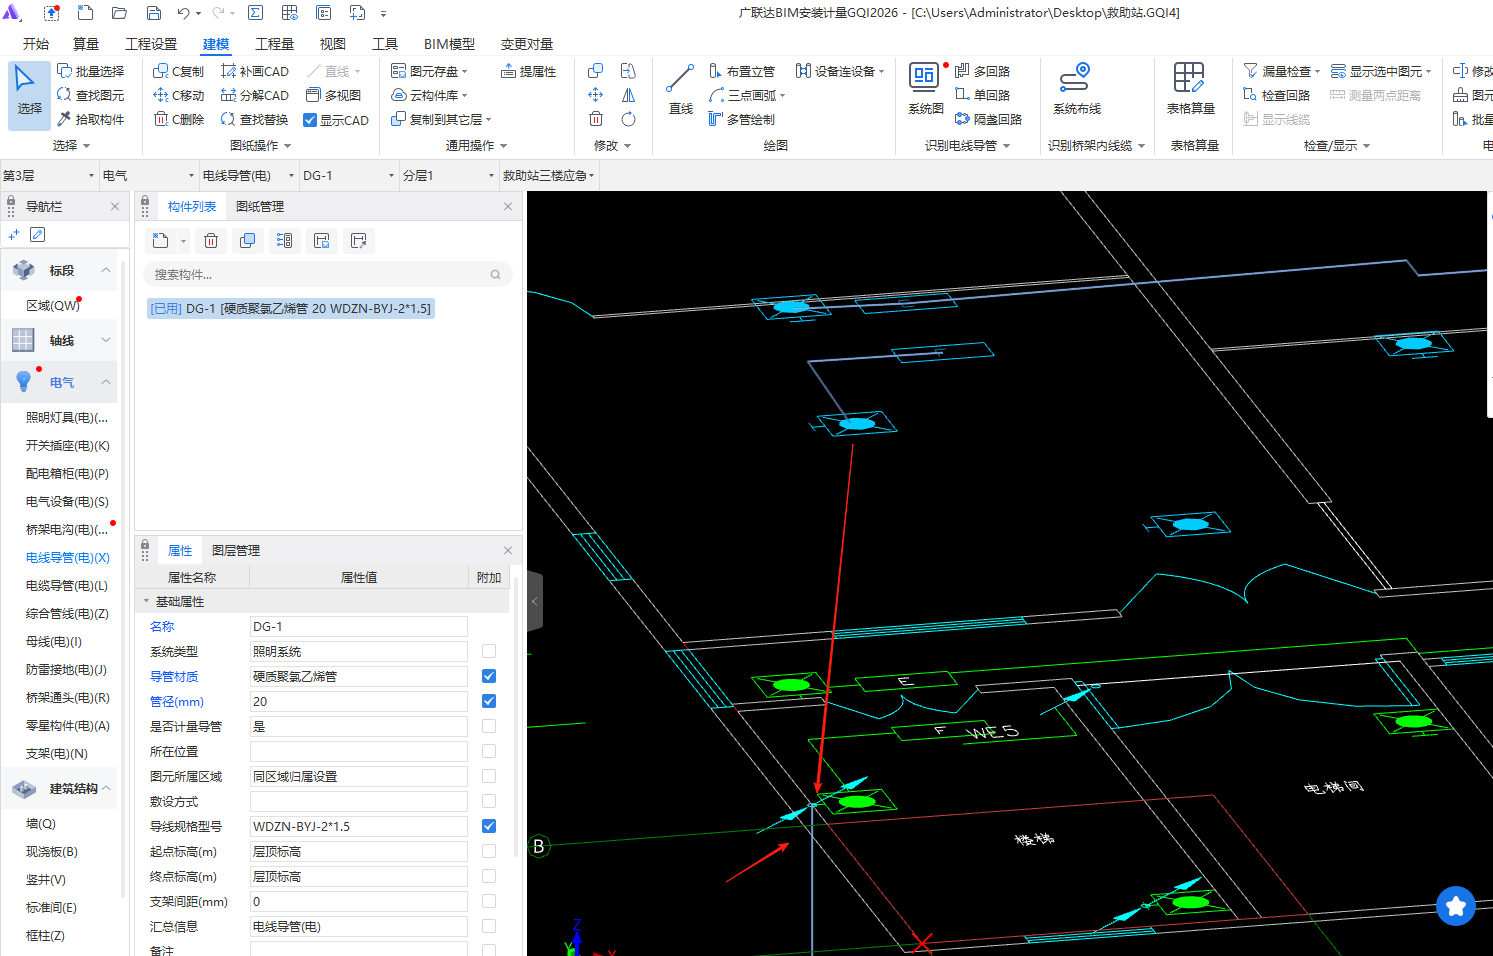
Task: Select 电缆导管(电)(L) in navigation
Action: pyautogui.click(x=67, y=585)
